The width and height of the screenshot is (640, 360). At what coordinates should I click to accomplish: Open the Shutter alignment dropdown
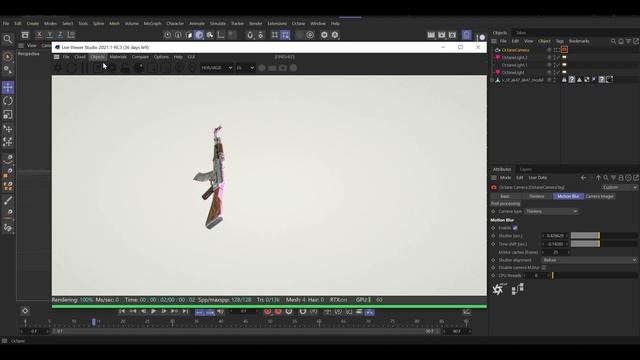(x=589, y=260)
